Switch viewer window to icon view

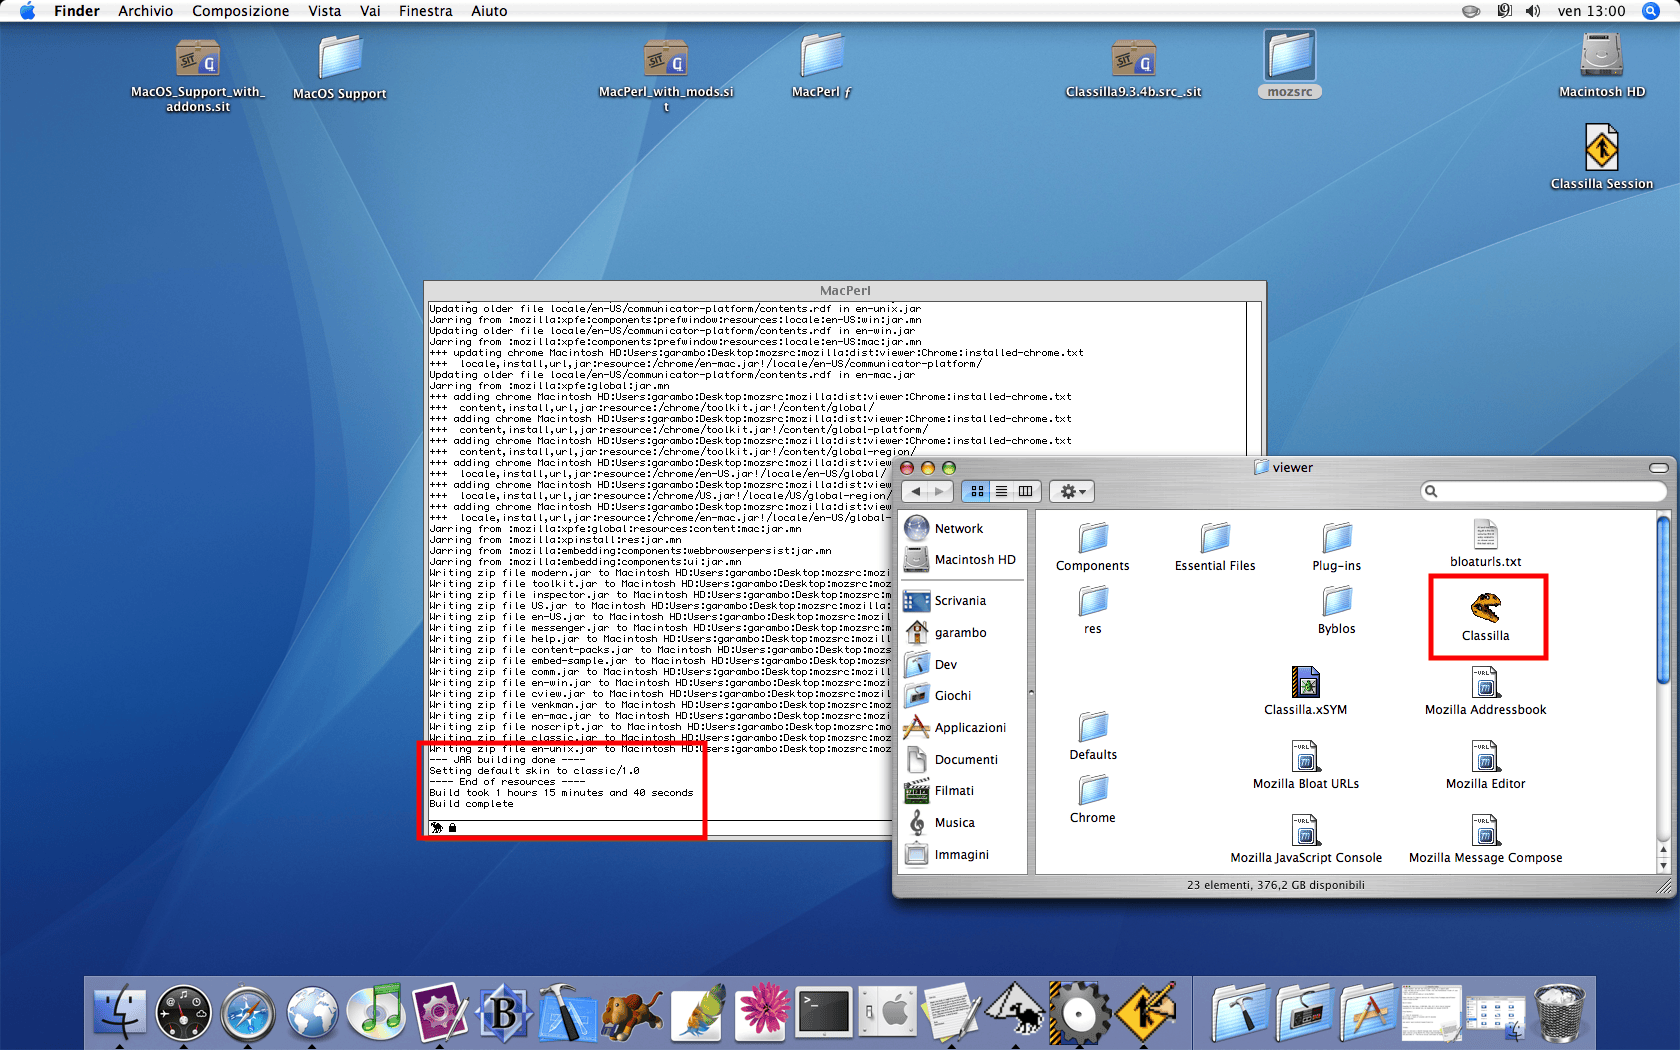[x=977, y=491]
